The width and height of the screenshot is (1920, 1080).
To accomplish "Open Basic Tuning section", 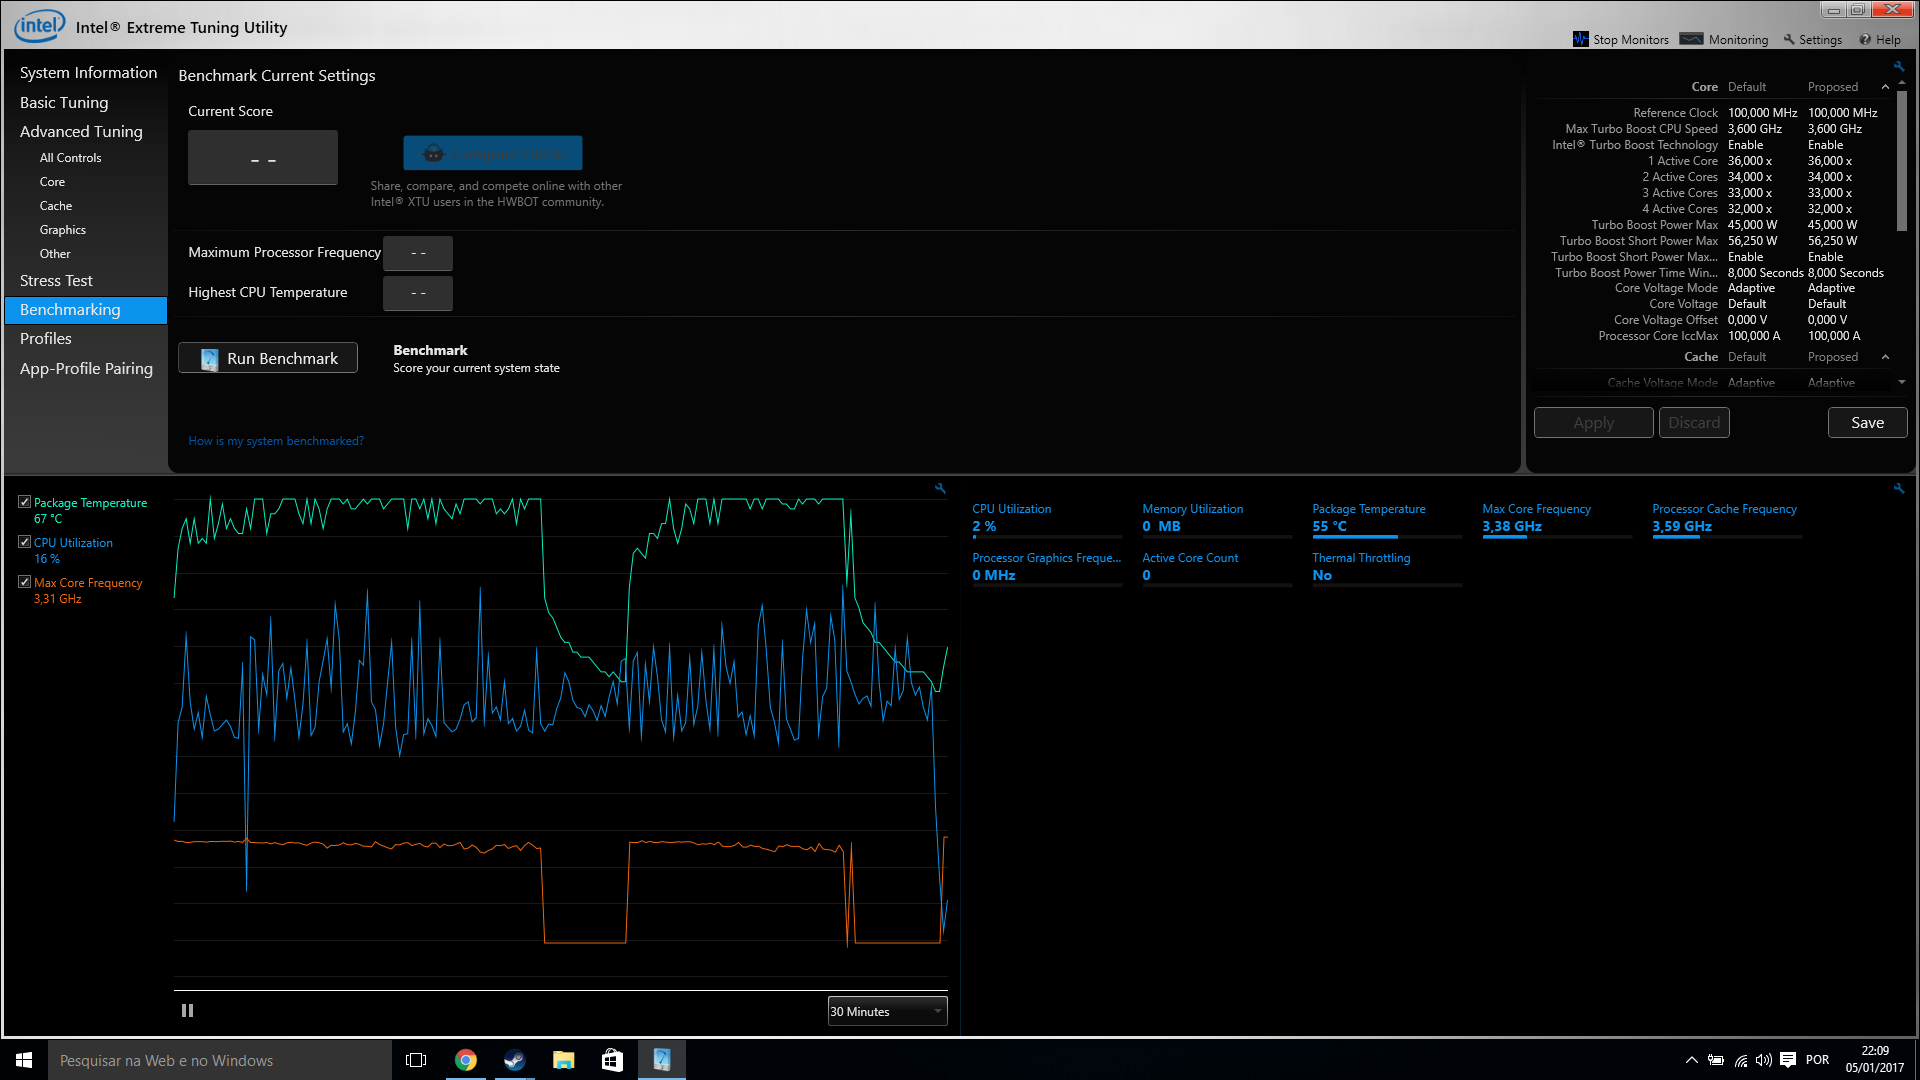I will [64, 102].
